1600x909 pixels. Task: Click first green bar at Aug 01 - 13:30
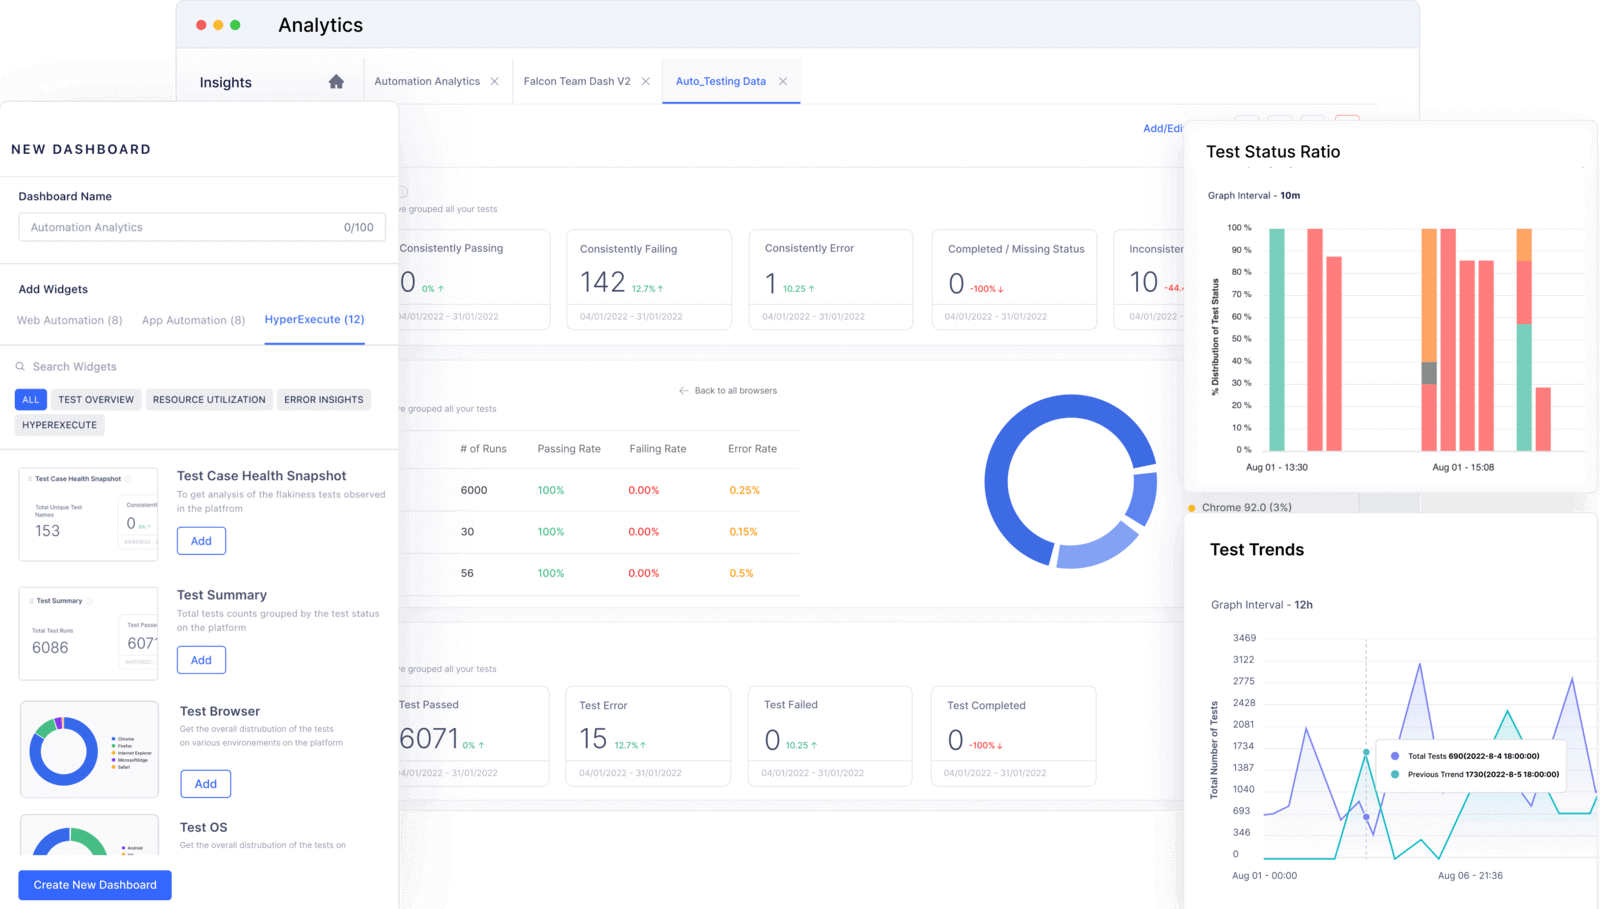pyautogui.click(x=1277, y=340)
